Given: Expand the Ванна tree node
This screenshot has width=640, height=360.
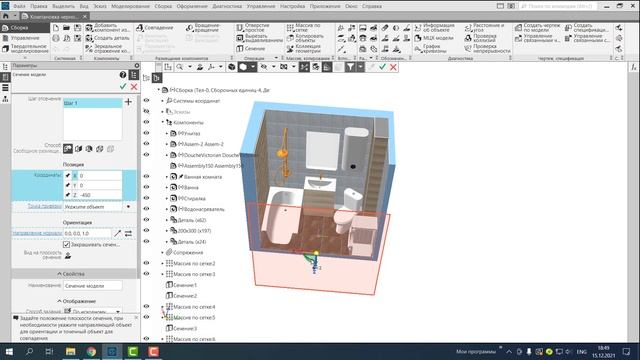Looking at the screenshot, I should coord(167,187).
